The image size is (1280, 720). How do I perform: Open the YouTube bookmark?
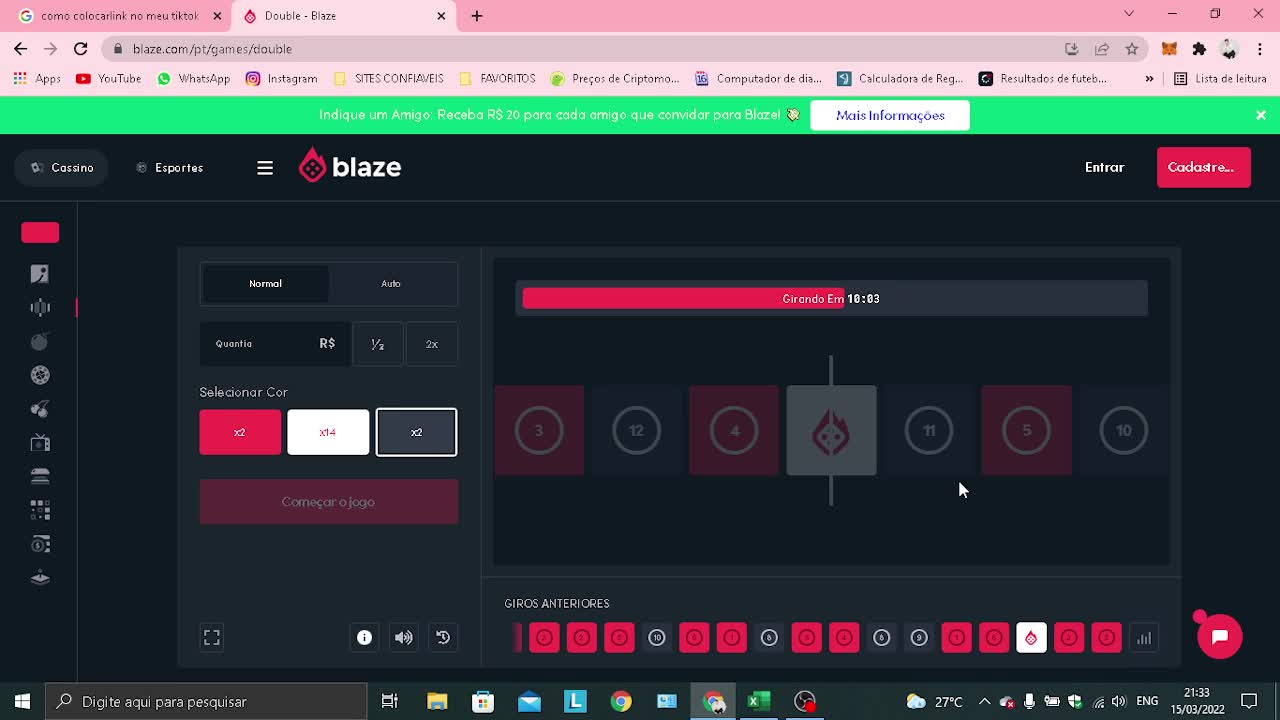pyautogui.click(x=109, y=79)
